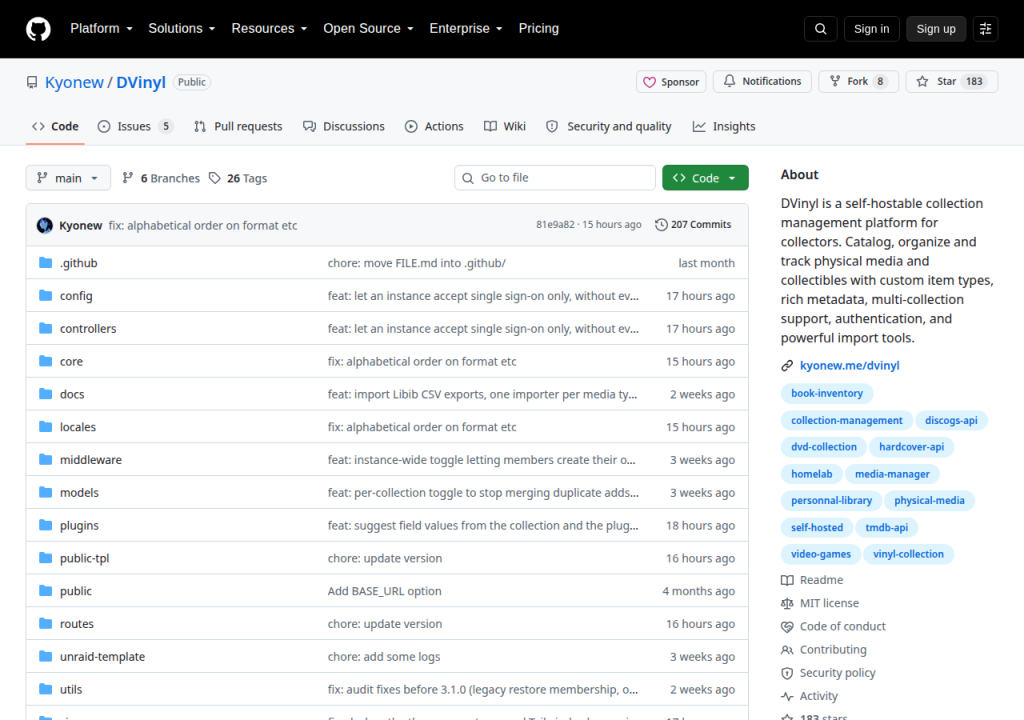Click the folder icon for core
Image resolution: width=1024 pixels, height=720 pixels.
click(x=45, y=361)
